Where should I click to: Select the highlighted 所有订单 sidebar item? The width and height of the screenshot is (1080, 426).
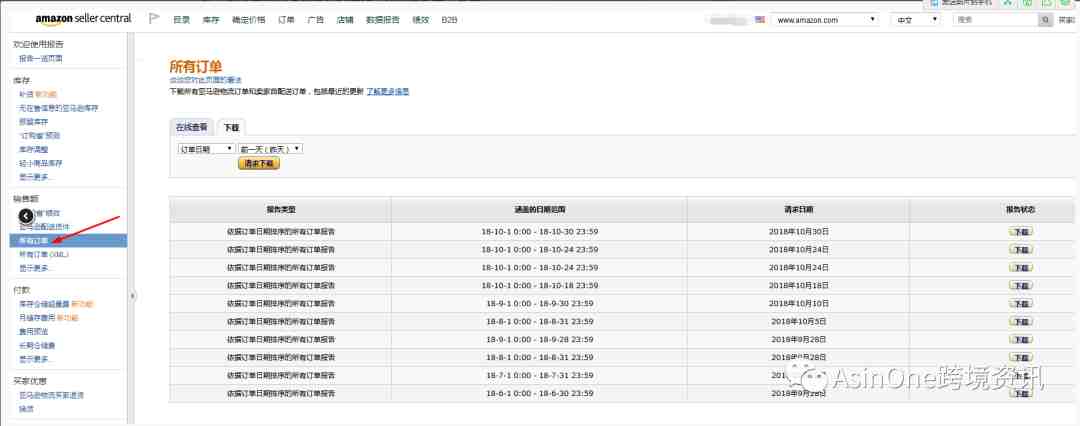68,241
